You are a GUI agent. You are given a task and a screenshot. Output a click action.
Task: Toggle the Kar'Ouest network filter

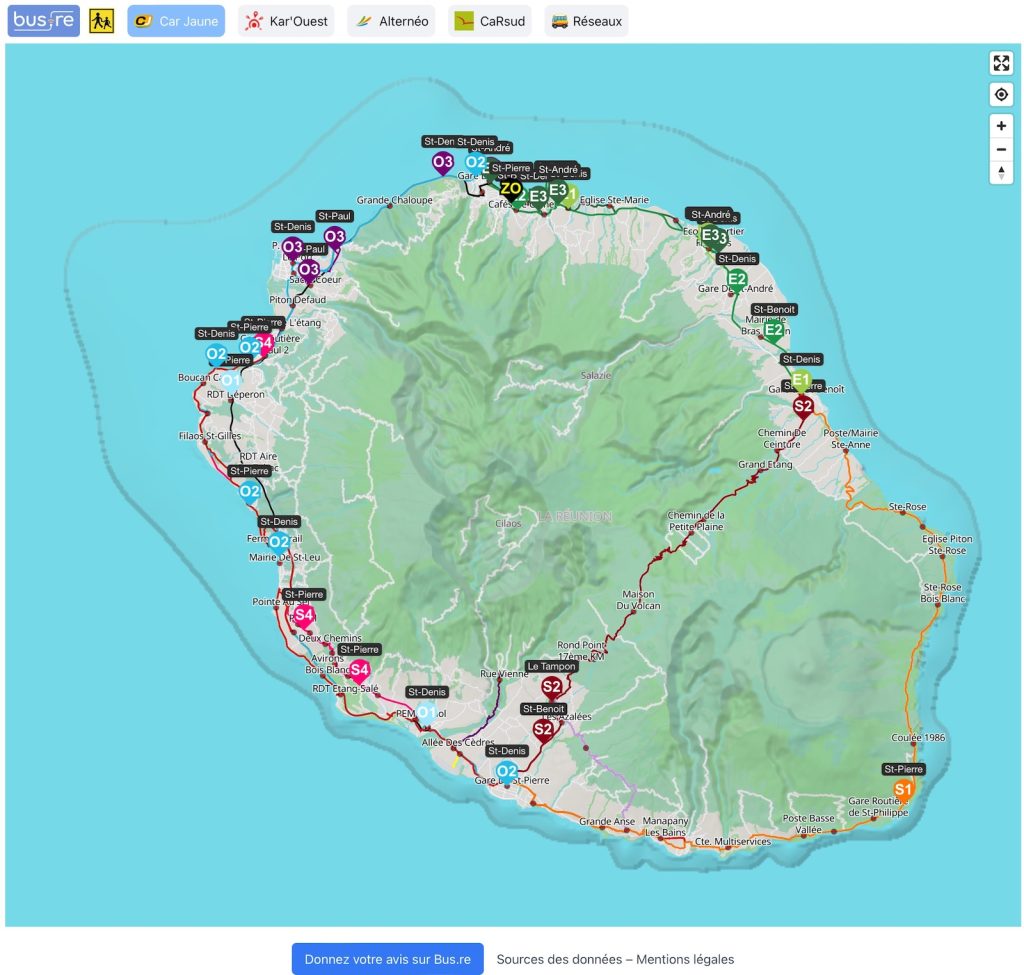[286, 21]
